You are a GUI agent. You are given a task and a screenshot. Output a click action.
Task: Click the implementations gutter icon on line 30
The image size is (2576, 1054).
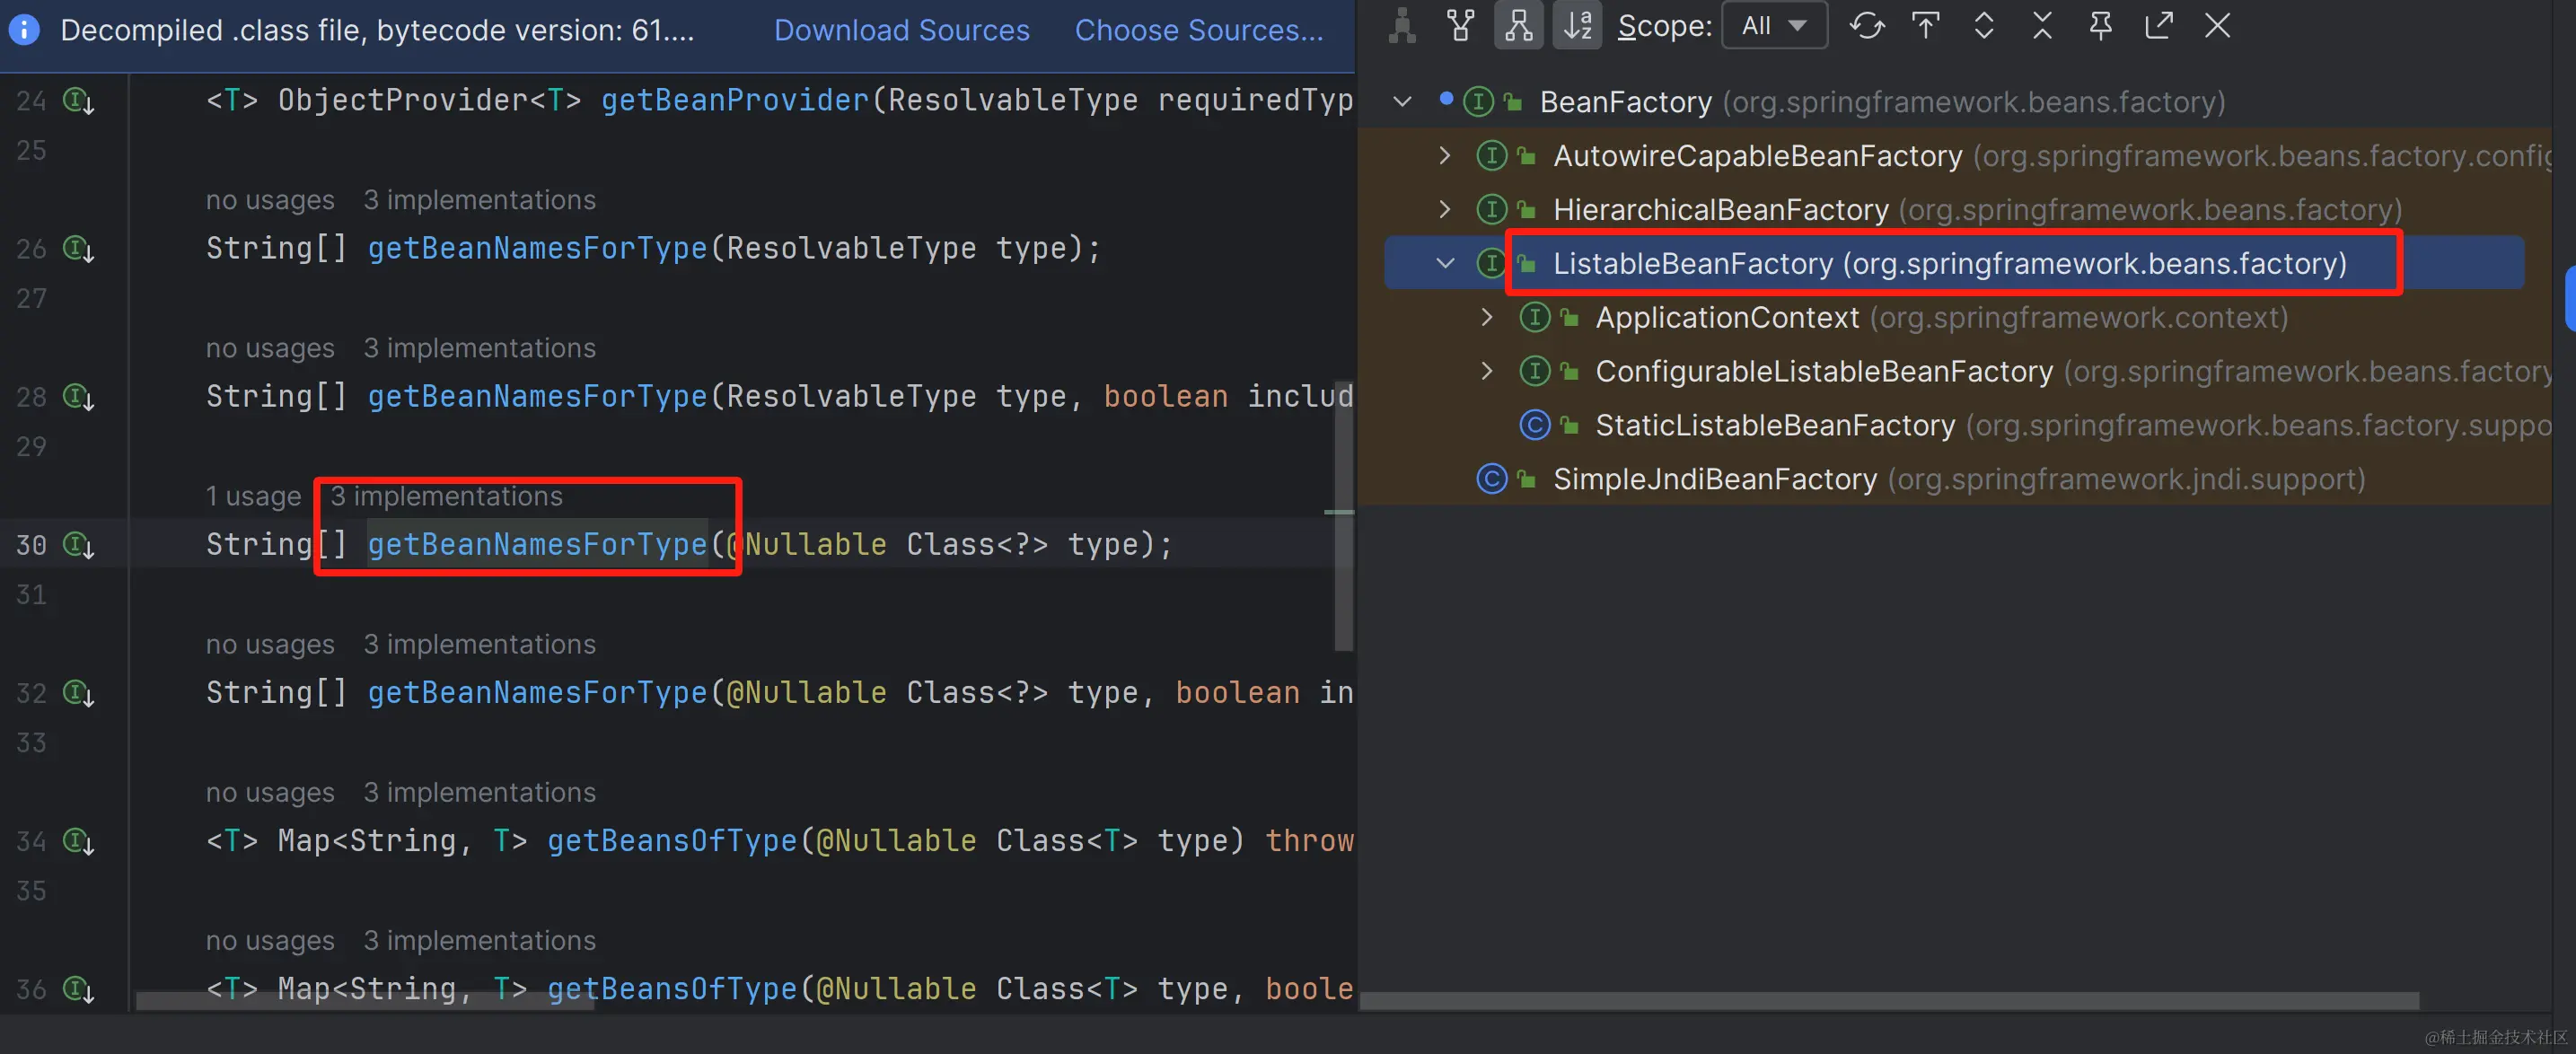(x=79, y=545)
